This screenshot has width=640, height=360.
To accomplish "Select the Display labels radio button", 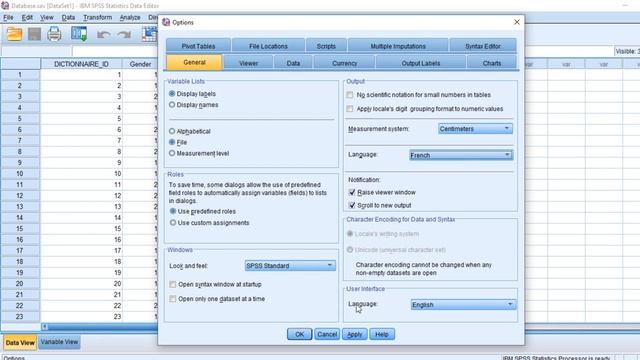I will point(172,94).
